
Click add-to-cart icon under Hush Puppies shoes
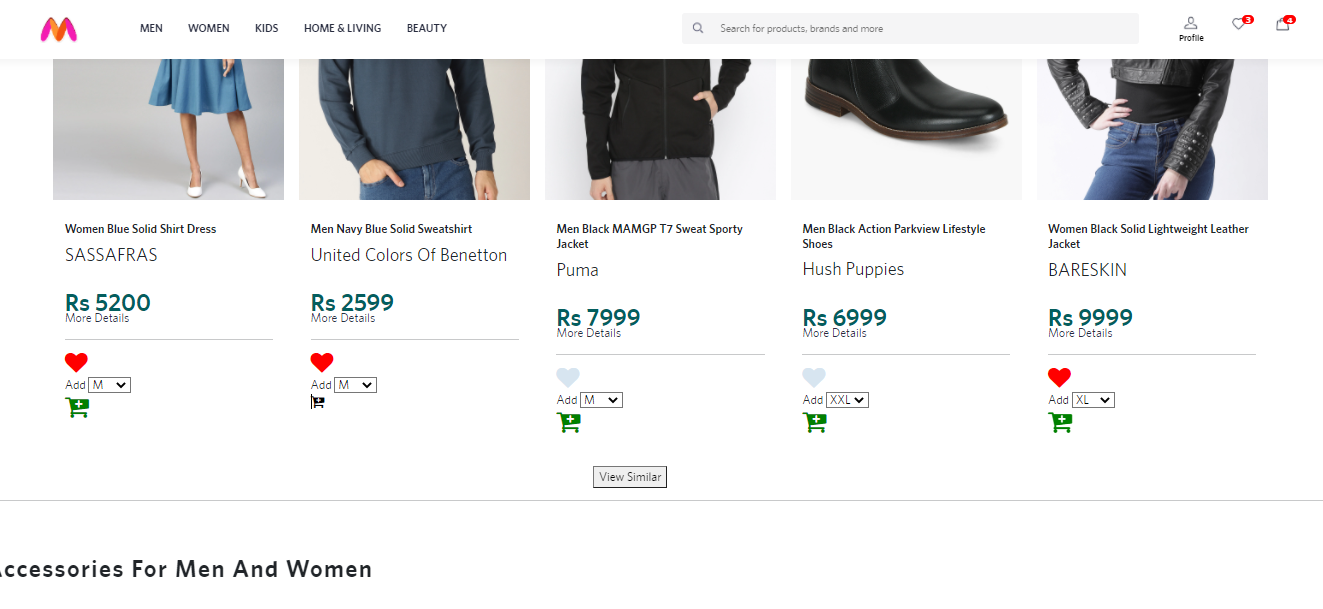coord(814,422)
